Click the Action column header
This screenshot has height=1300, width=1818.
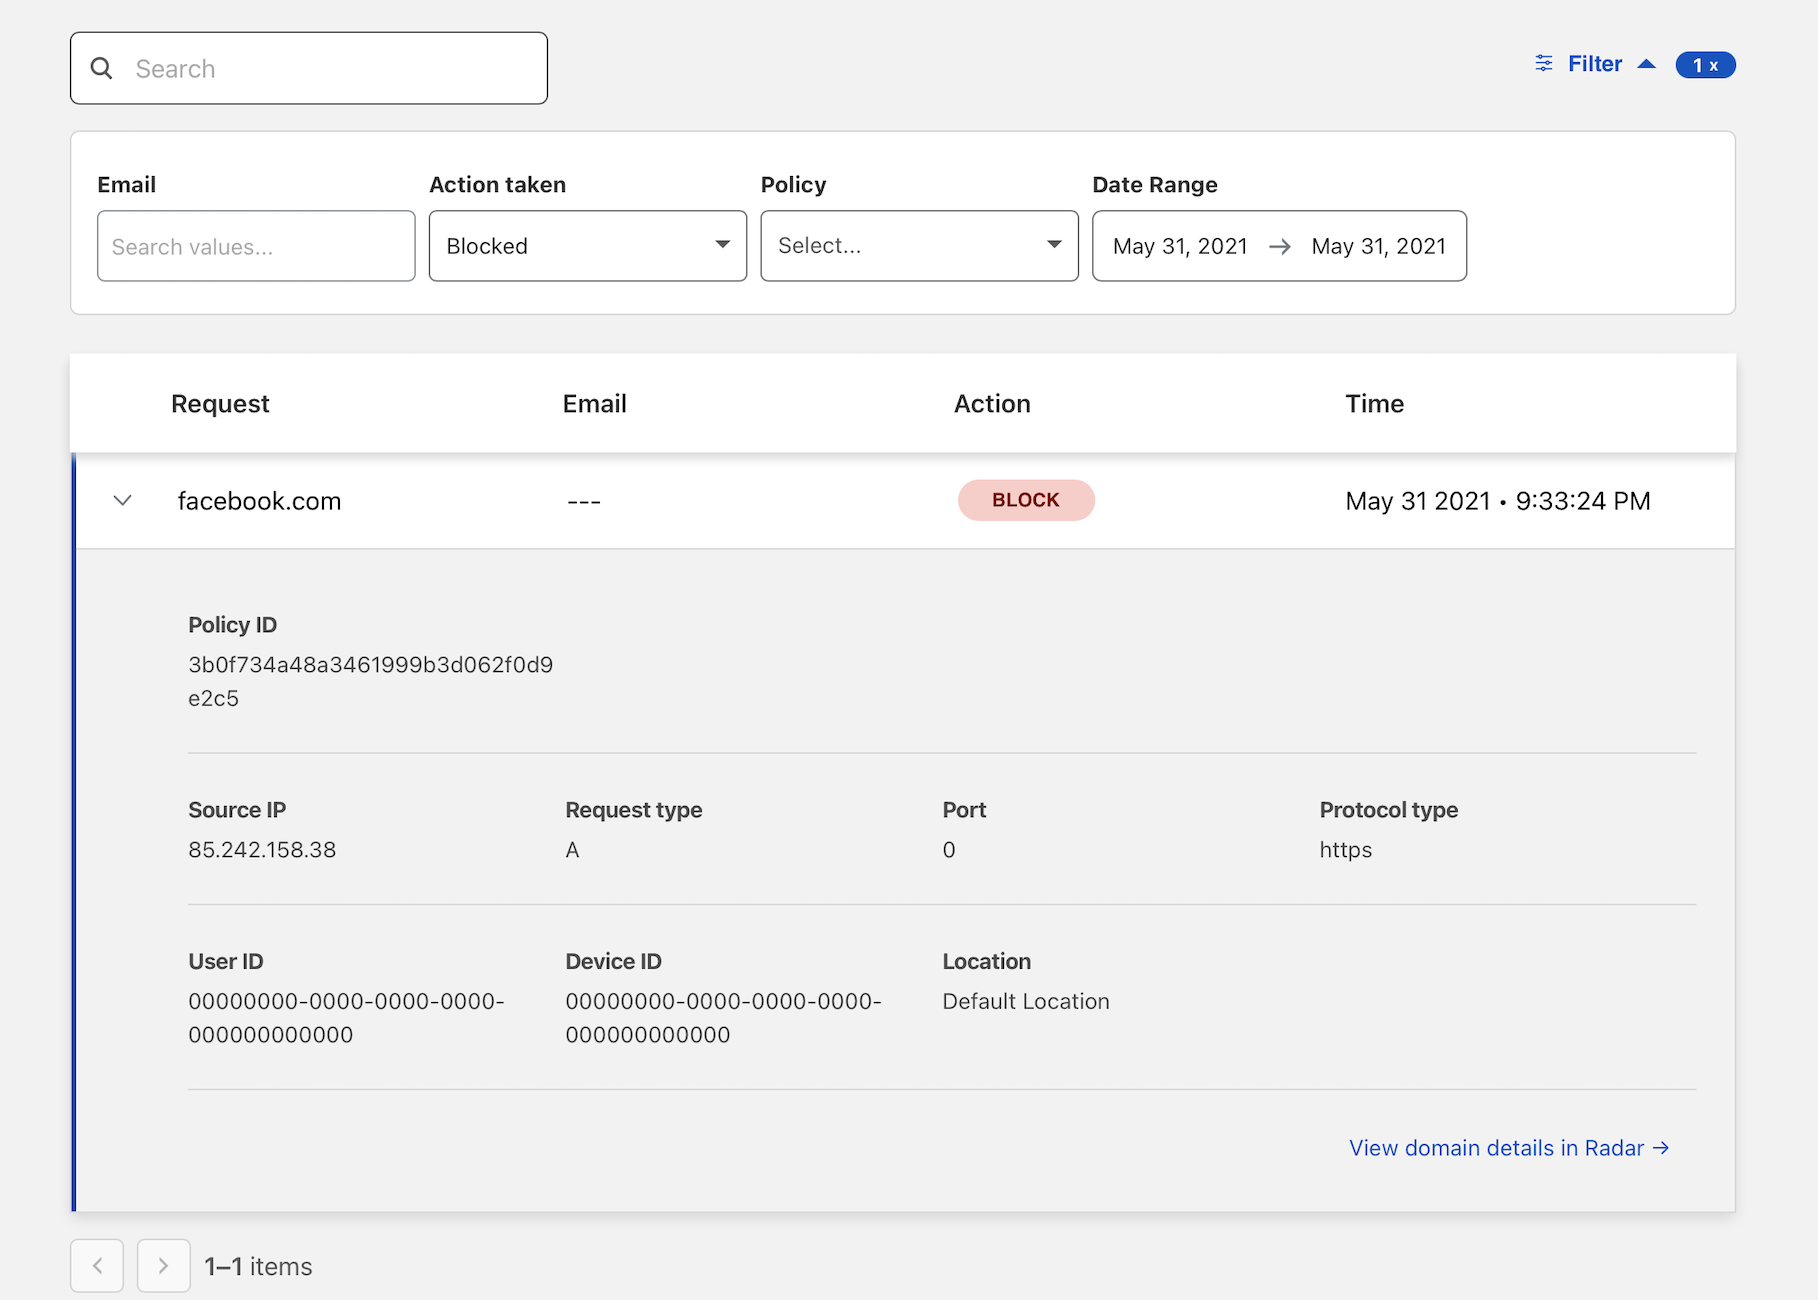991,404
